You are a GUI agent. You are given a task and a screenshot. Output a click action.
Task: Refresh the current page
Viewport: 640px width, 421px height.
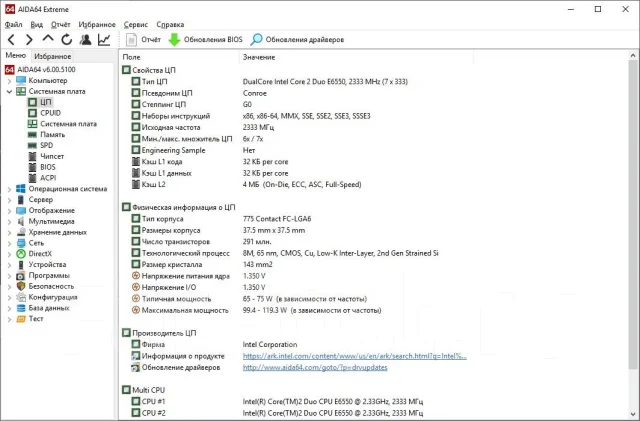(x=67, y=40)
